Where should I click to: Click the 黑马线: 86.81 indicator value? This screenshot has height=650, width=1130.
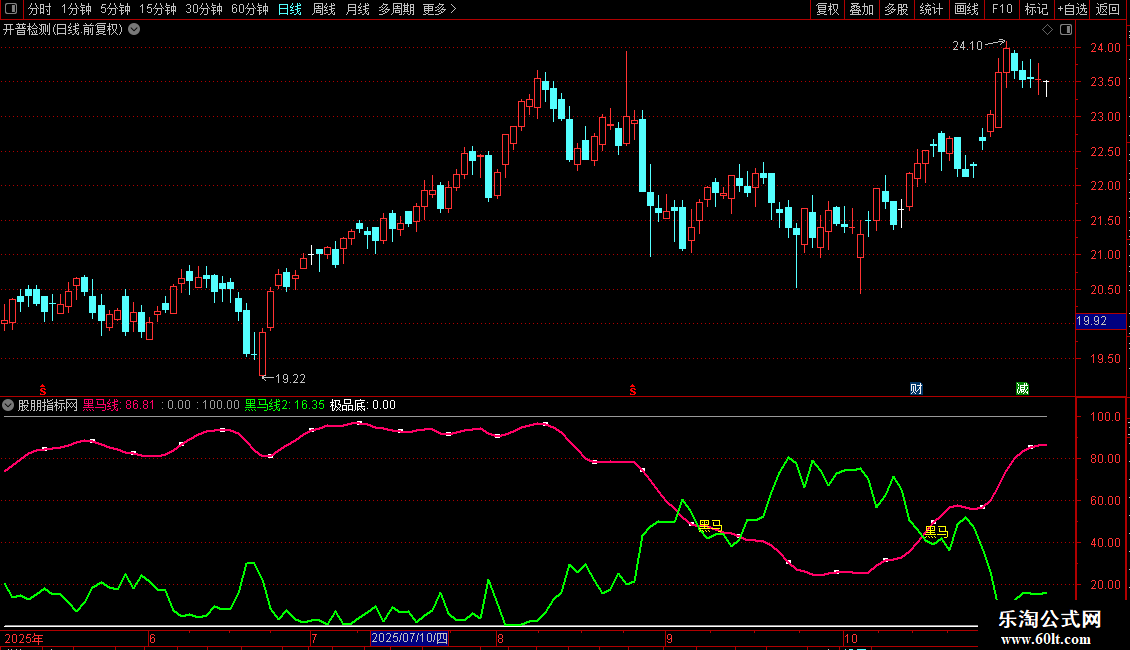[x=119, y=405]
